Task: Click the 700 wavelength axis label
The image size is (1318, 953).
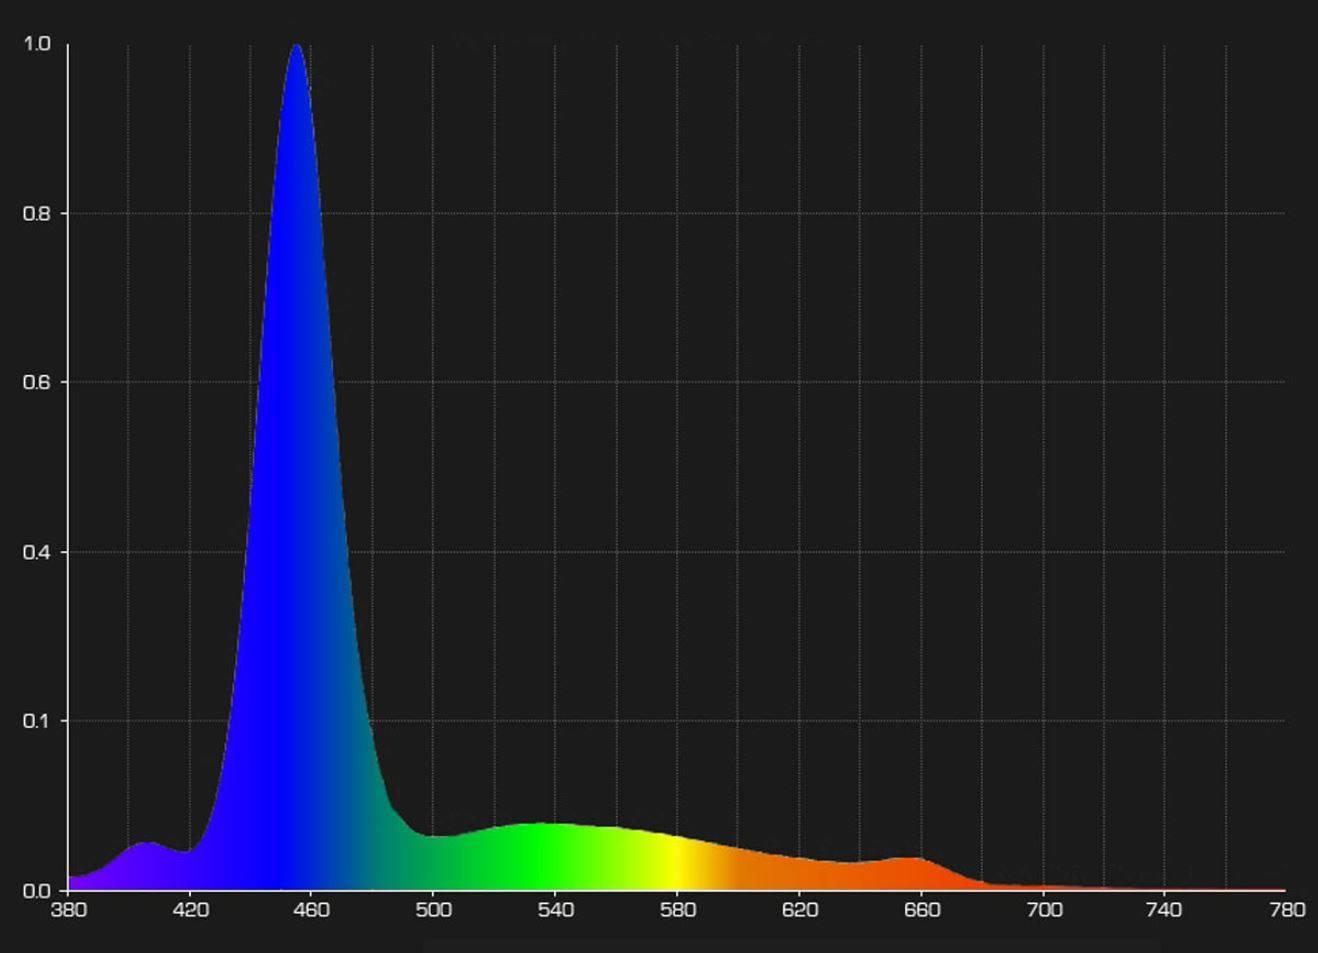Action: (x=1043, y=910)
